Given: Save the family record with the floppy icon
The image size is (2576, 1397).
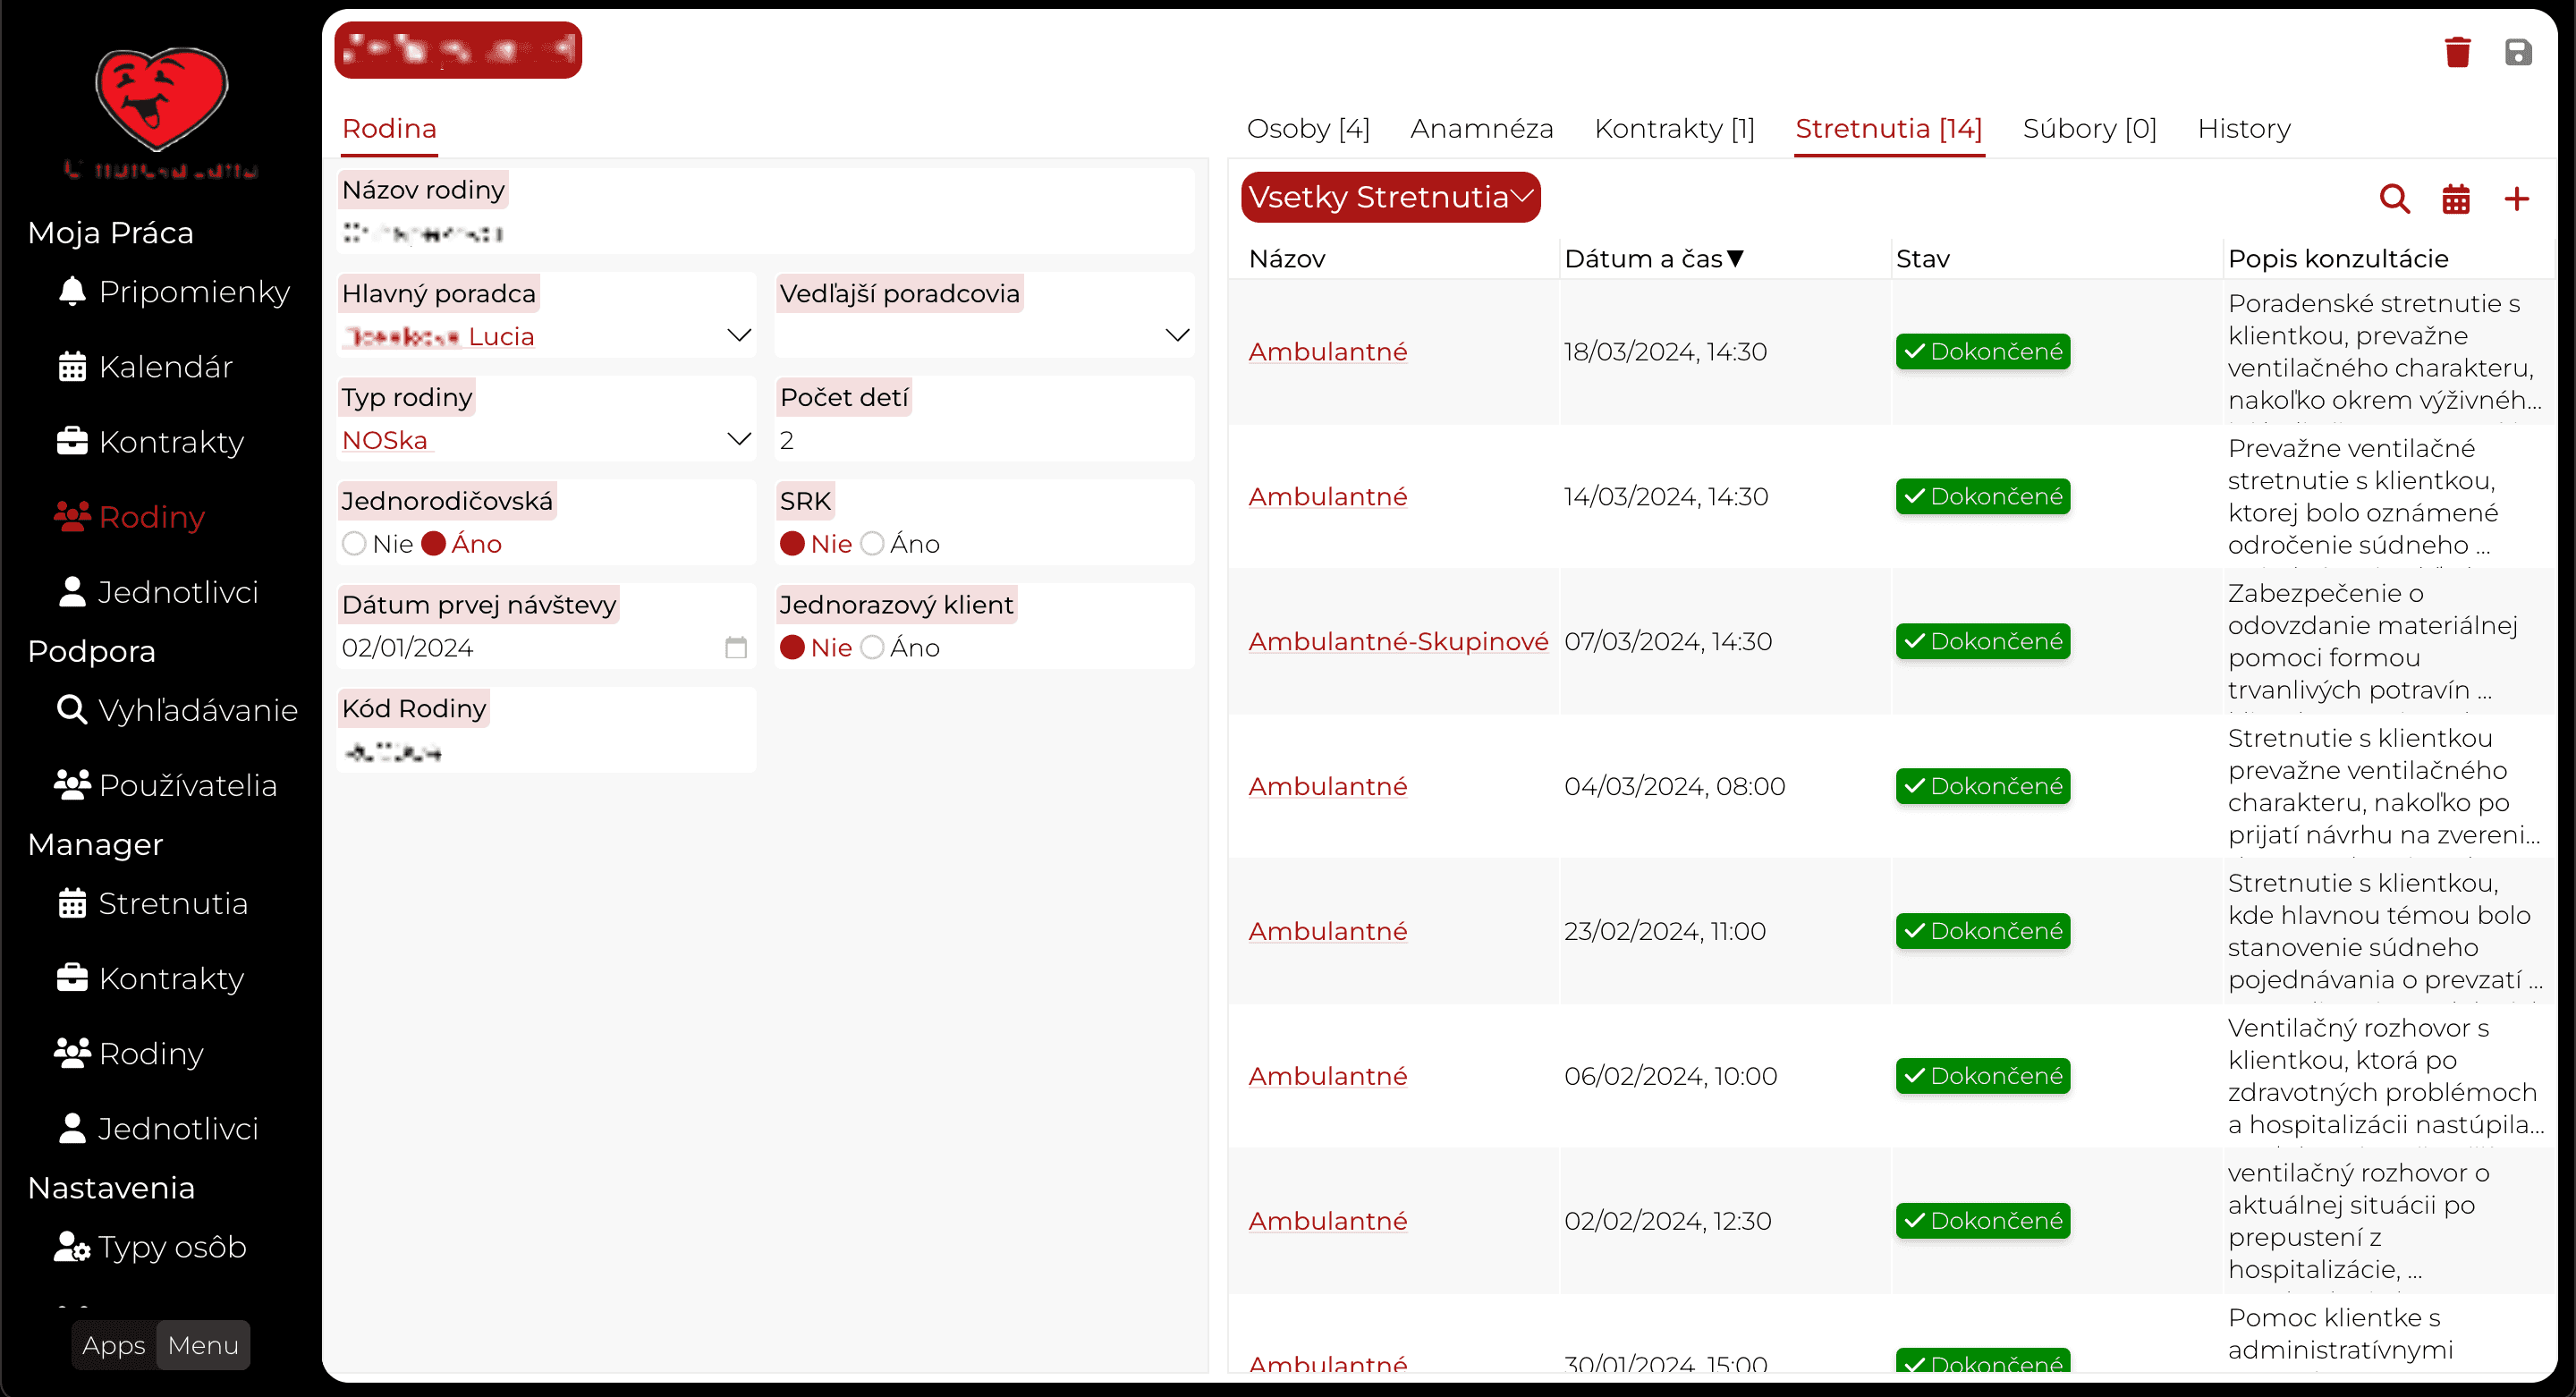Looking at the screenshot, I should (2517, 52).
